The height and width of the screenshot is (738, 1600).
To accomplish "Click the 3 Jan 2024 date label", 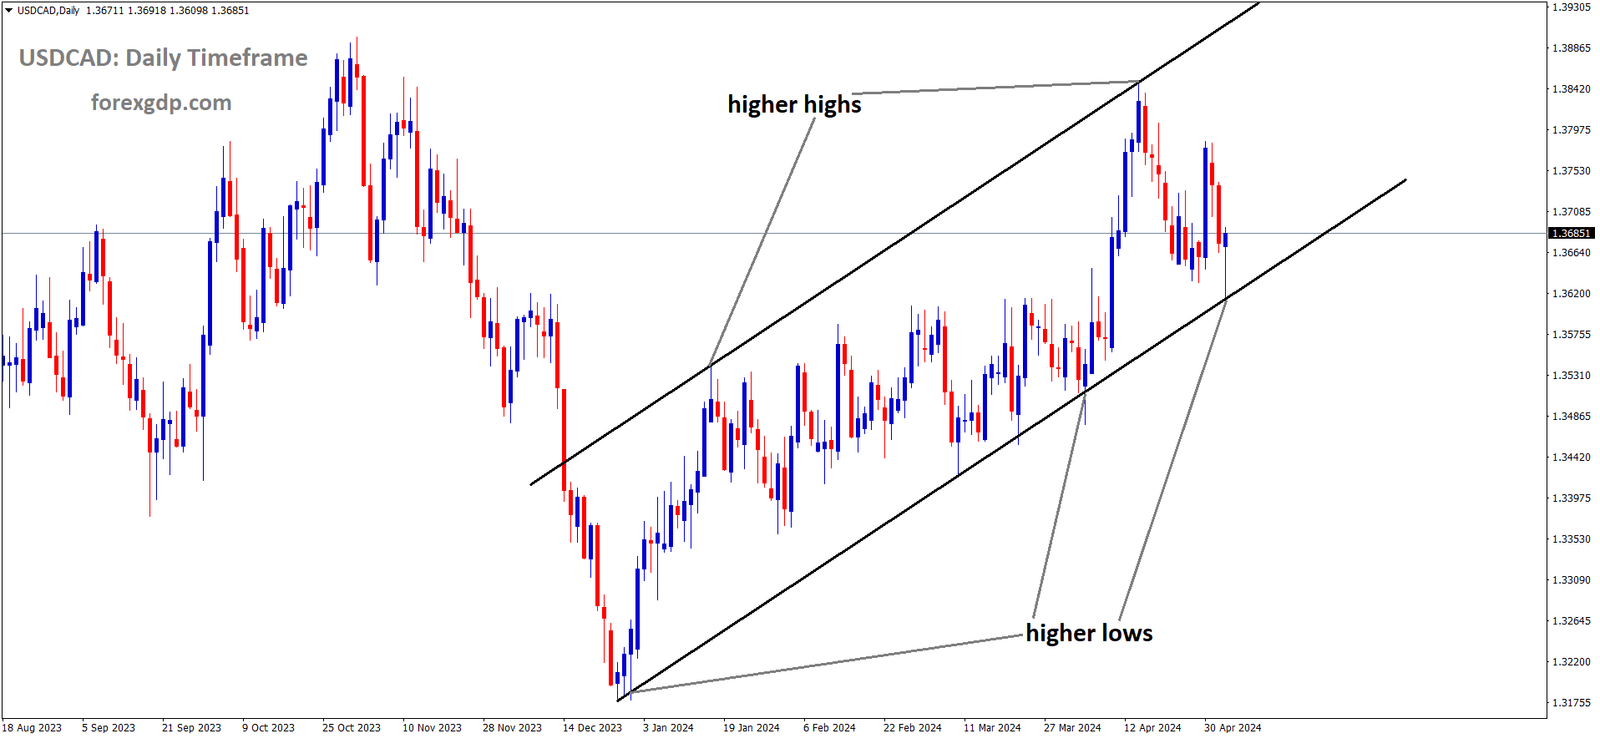I will click(669, 728).
